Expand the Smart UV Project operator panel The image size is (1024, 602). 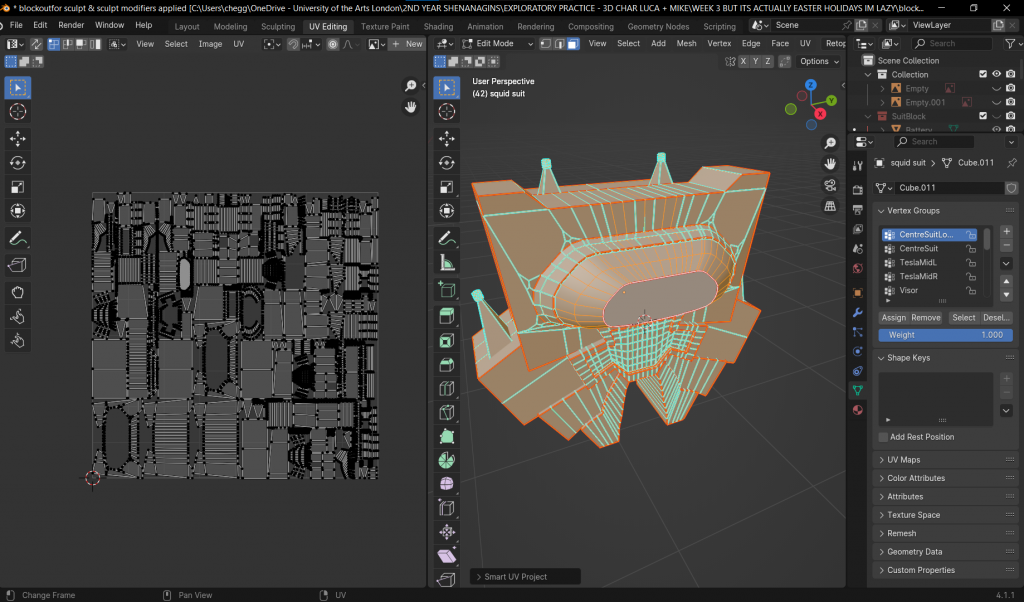coord(479,577)
